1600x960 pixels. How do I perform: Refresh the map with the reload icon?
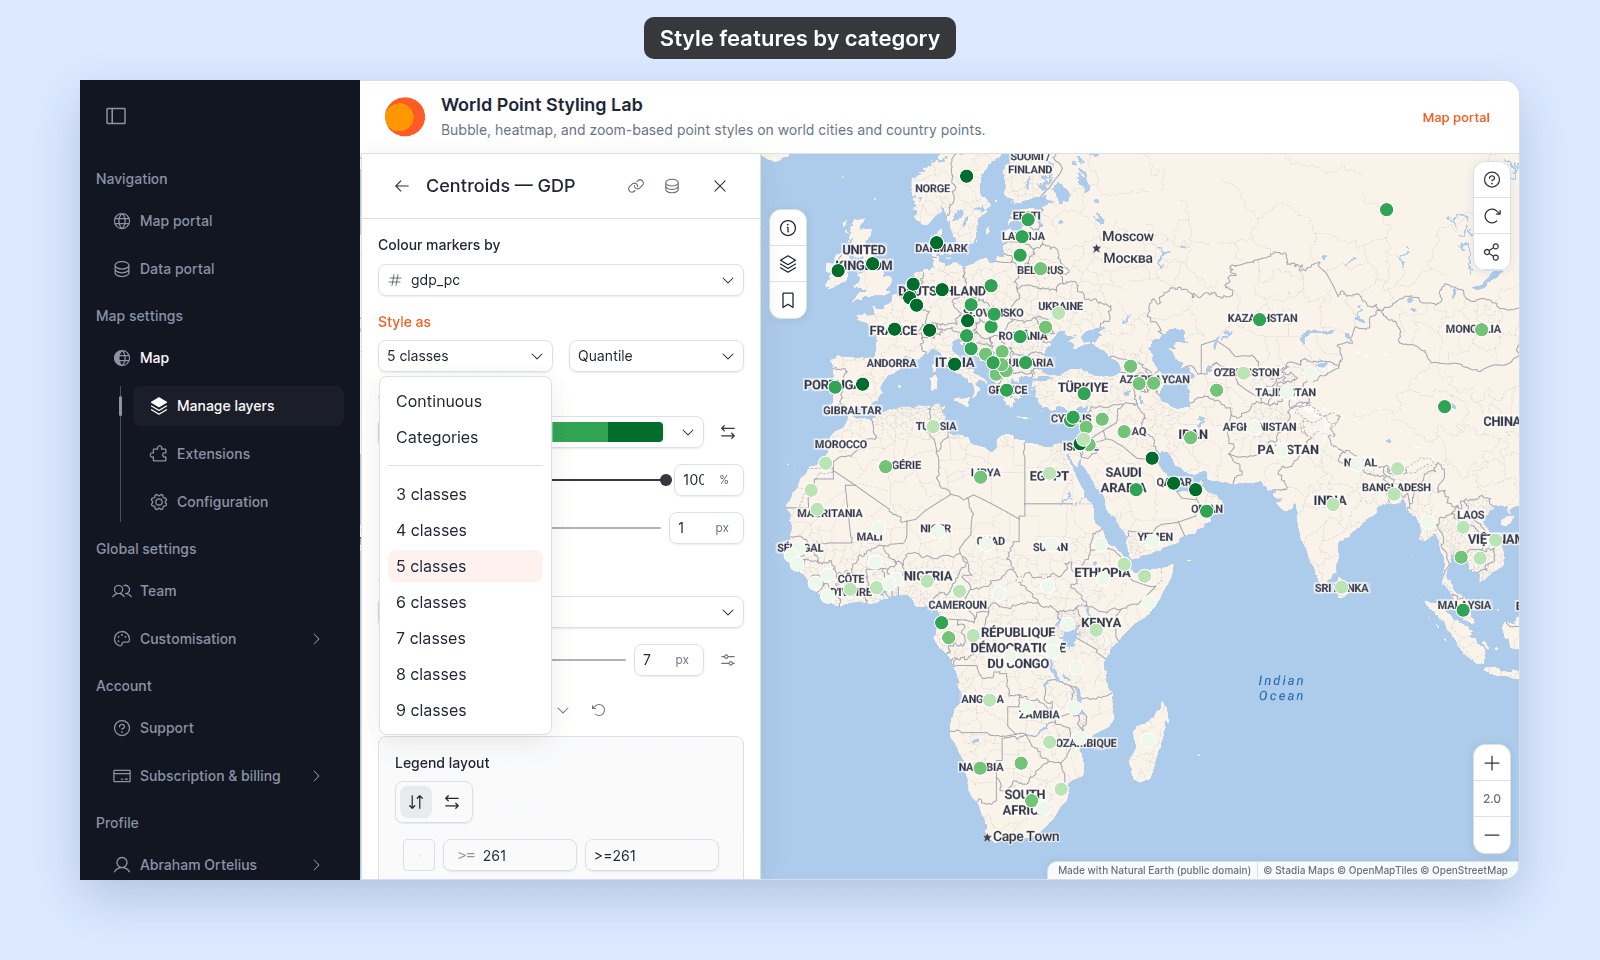[1492, 216]
